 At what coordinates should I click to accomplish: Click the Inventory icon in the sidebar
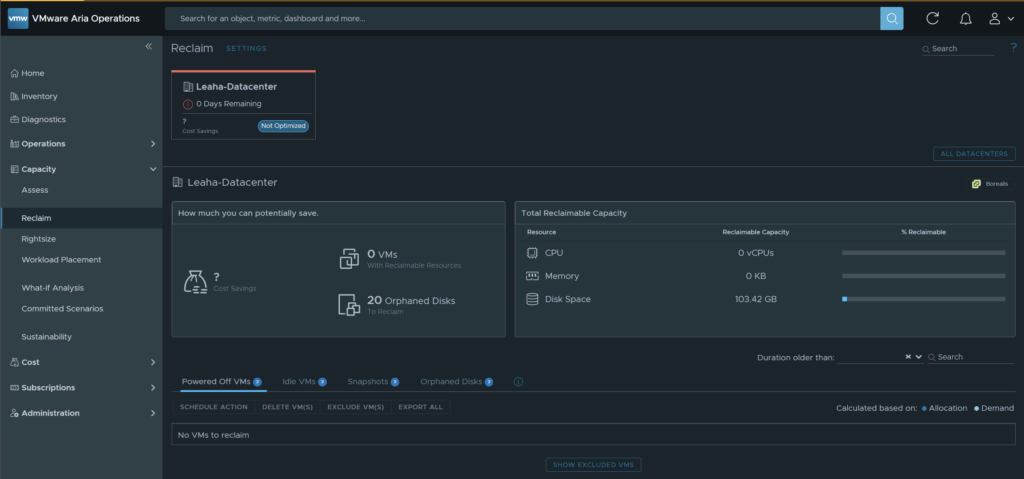[14, 97]
